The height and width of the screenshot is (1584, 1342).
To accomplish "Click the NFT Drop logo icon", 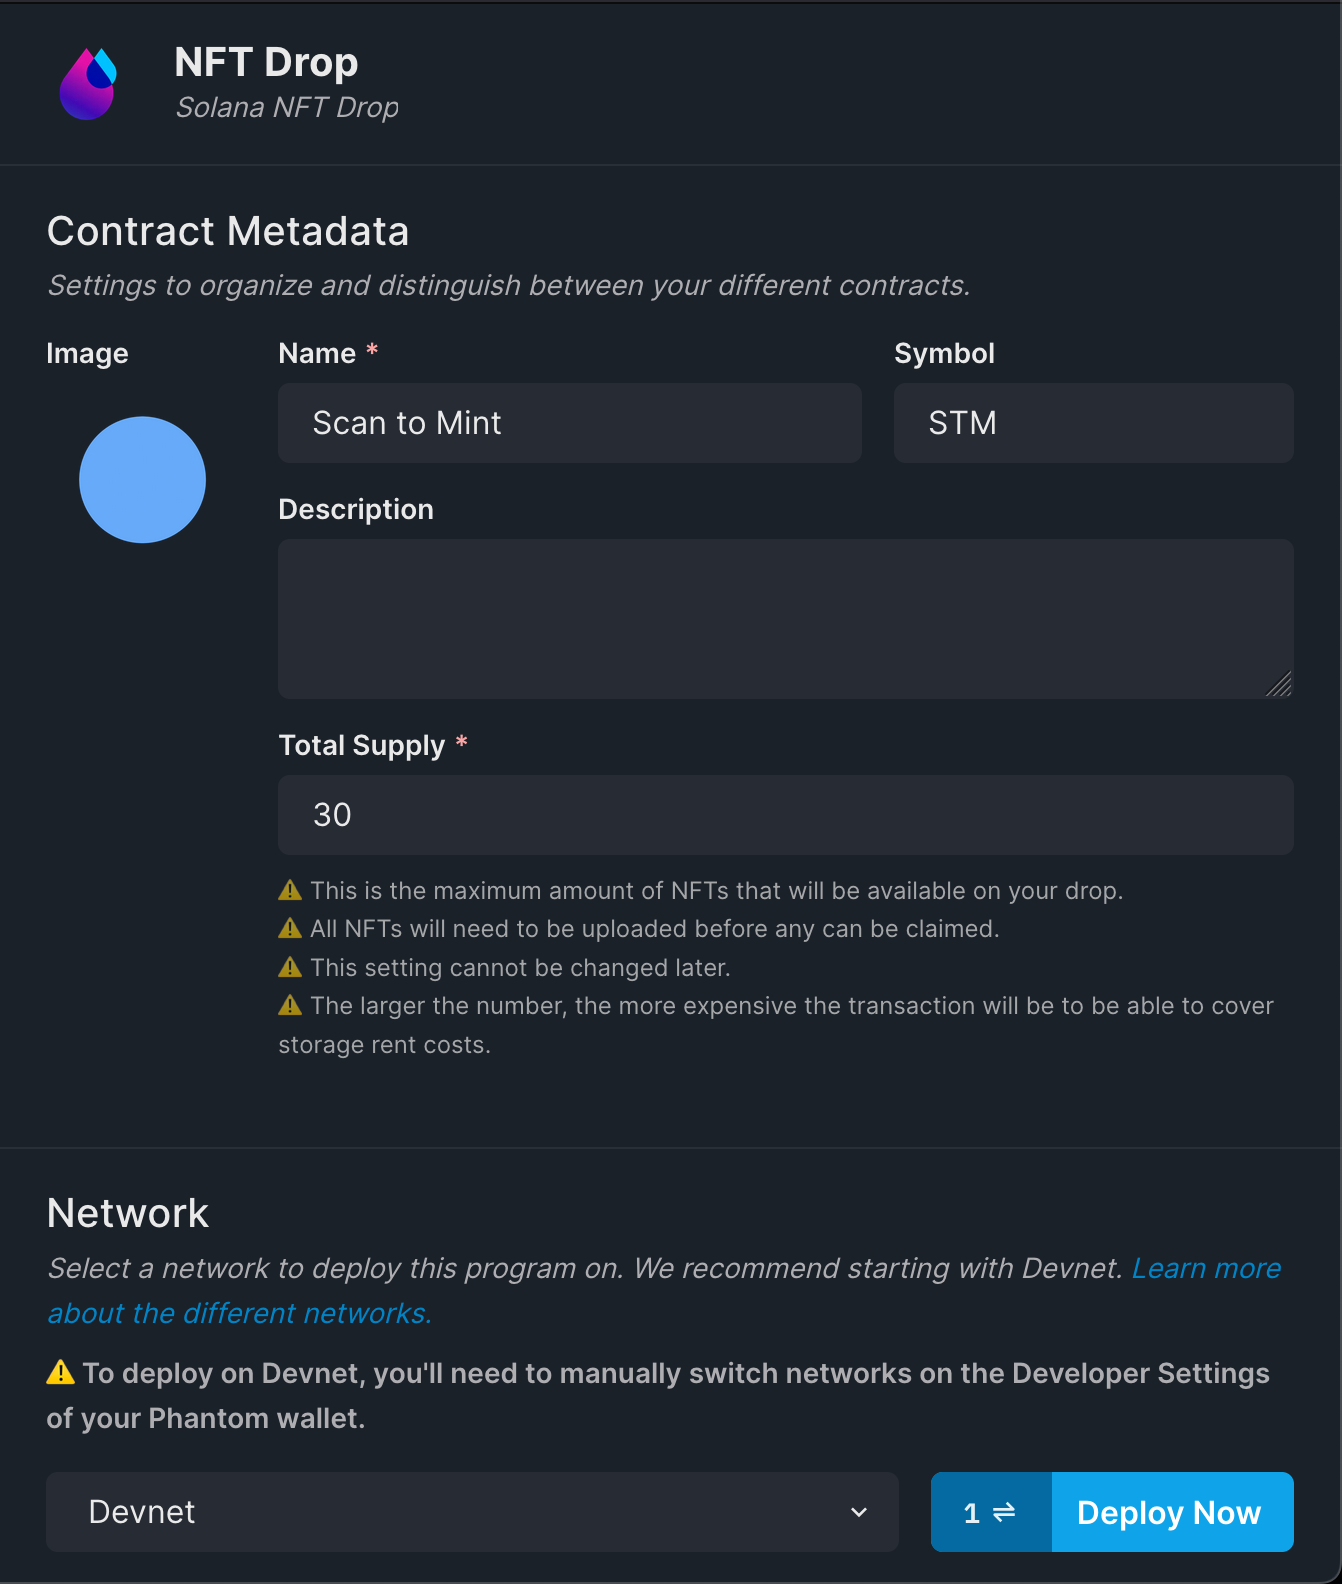I will pos(88,84).
